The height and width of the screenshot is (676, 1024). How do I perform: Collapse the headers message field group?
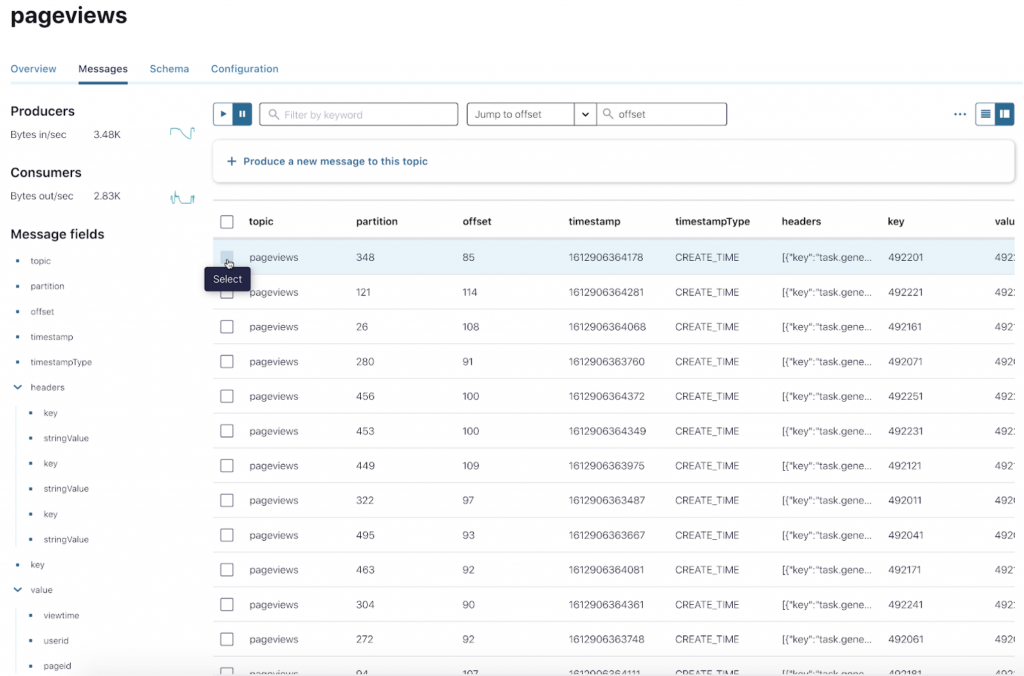tap(18, 387)
